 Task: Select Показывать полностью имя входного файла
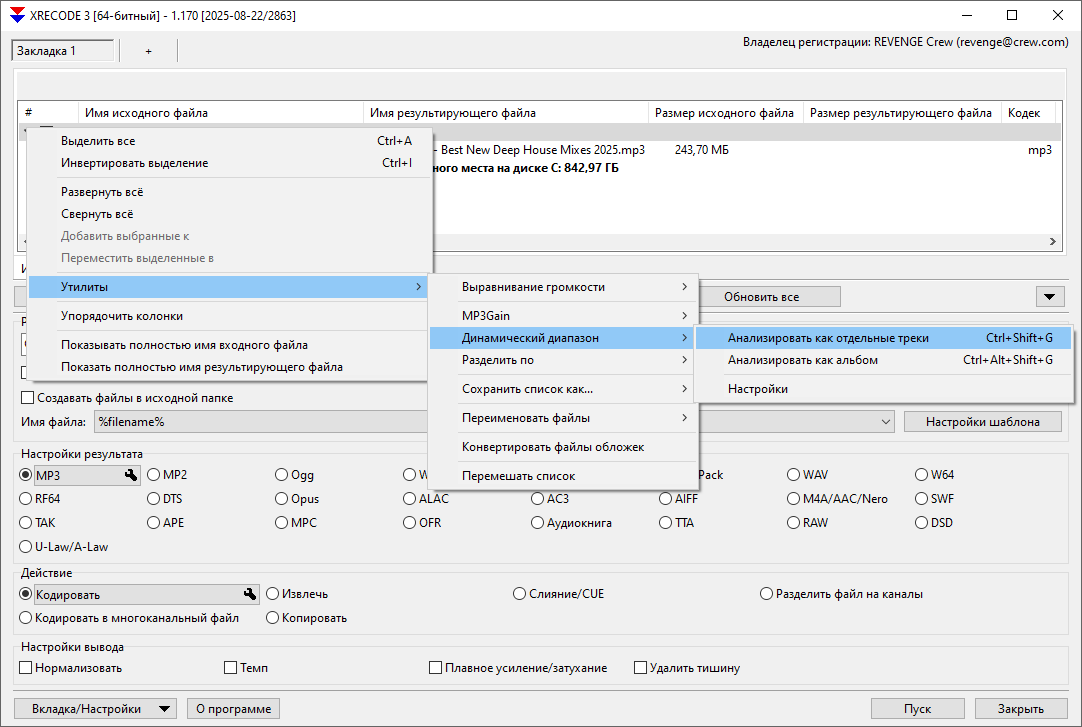tap(228, 345)
